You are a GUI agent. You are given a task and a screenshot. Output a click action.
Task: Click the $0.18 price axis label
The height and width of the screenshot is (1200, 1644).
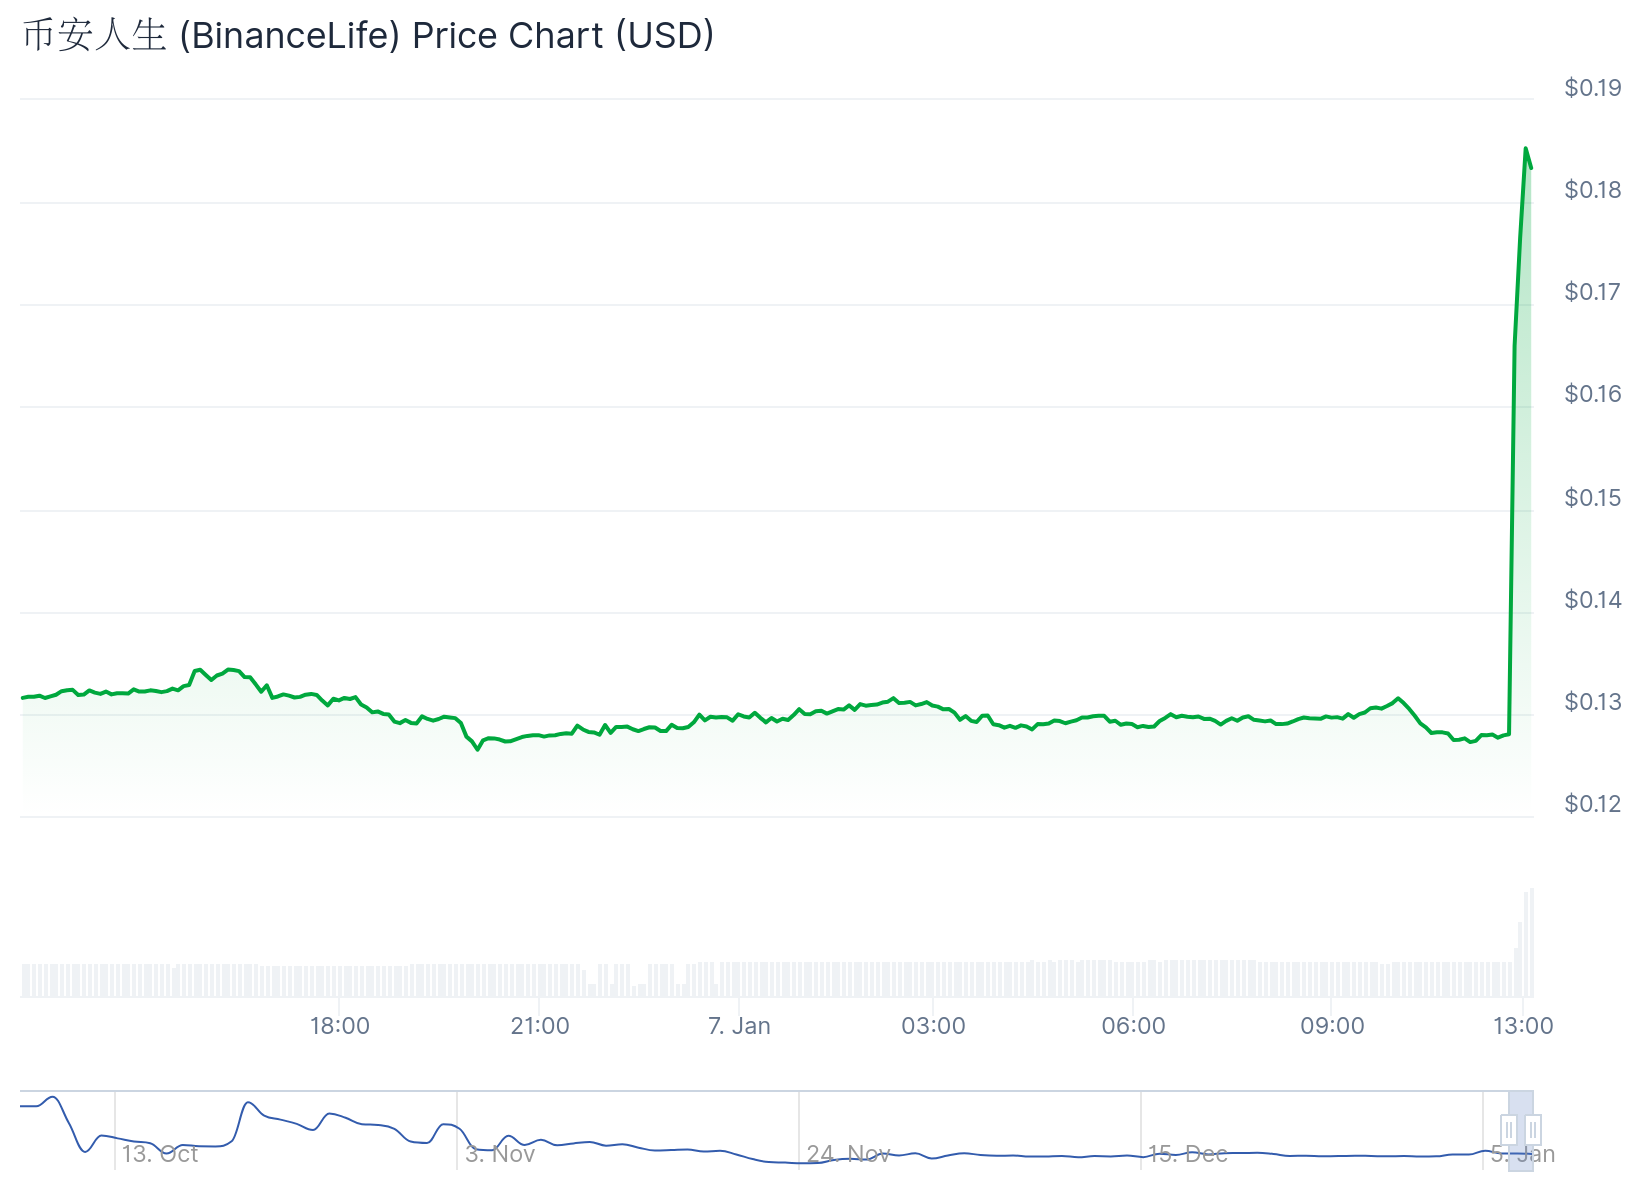pyautogui.click(x=1593, y=190)
